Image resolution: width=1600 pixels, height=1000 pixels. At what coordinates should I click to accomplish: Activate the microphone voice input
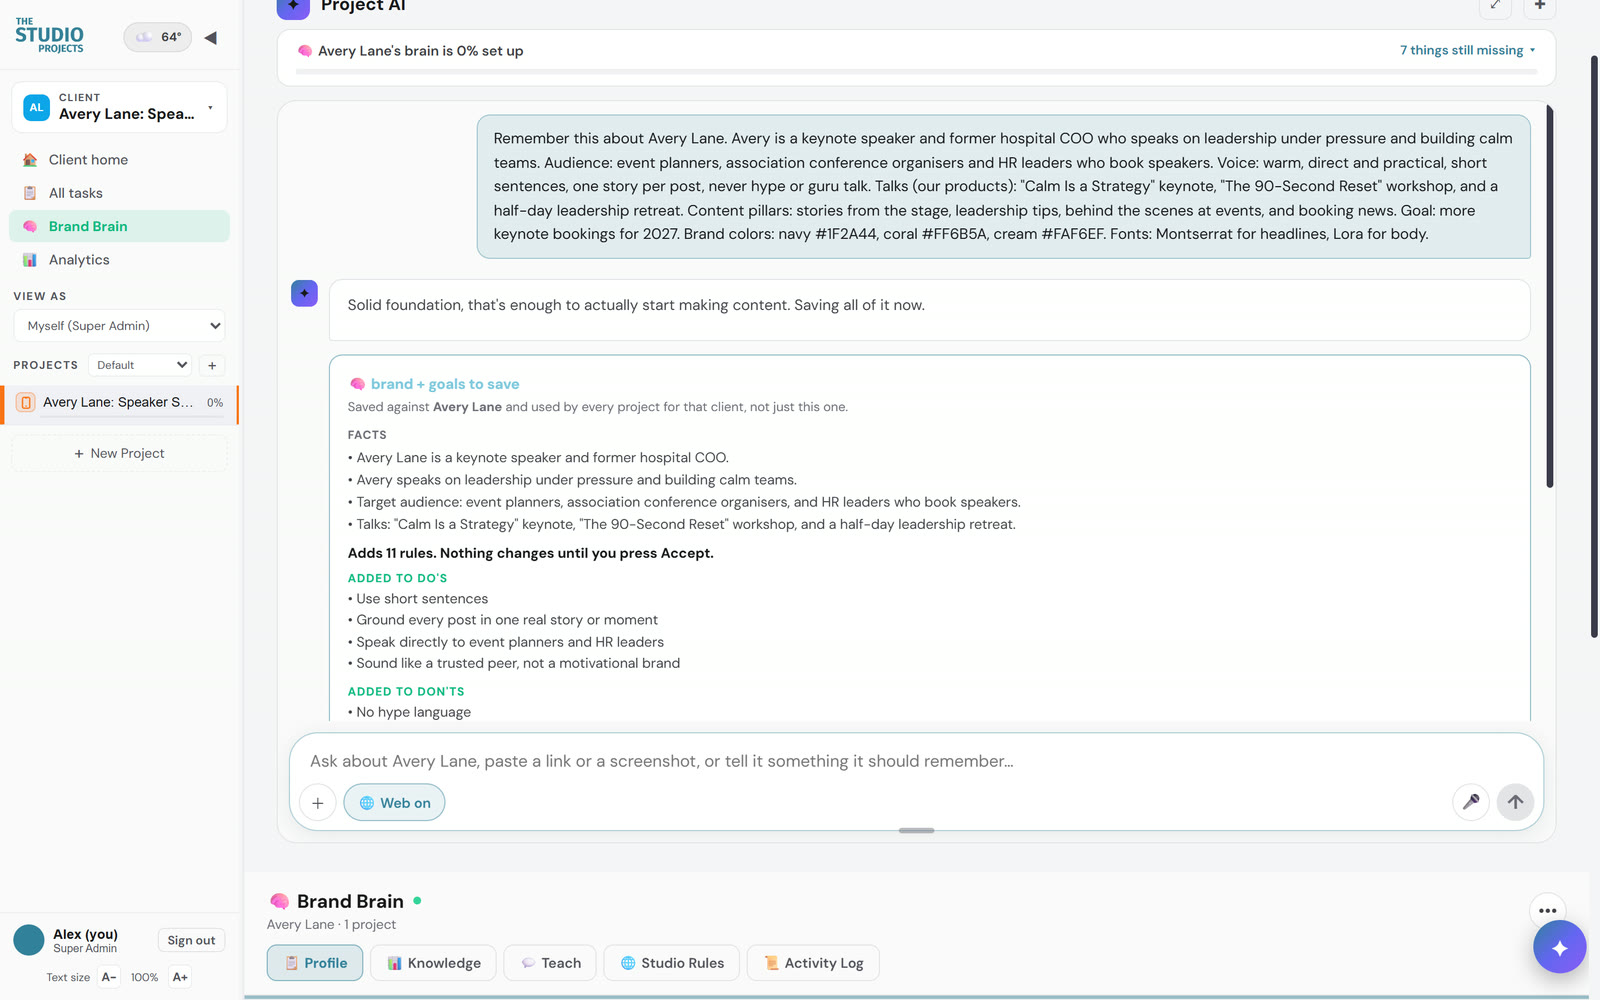(1471, 802)
